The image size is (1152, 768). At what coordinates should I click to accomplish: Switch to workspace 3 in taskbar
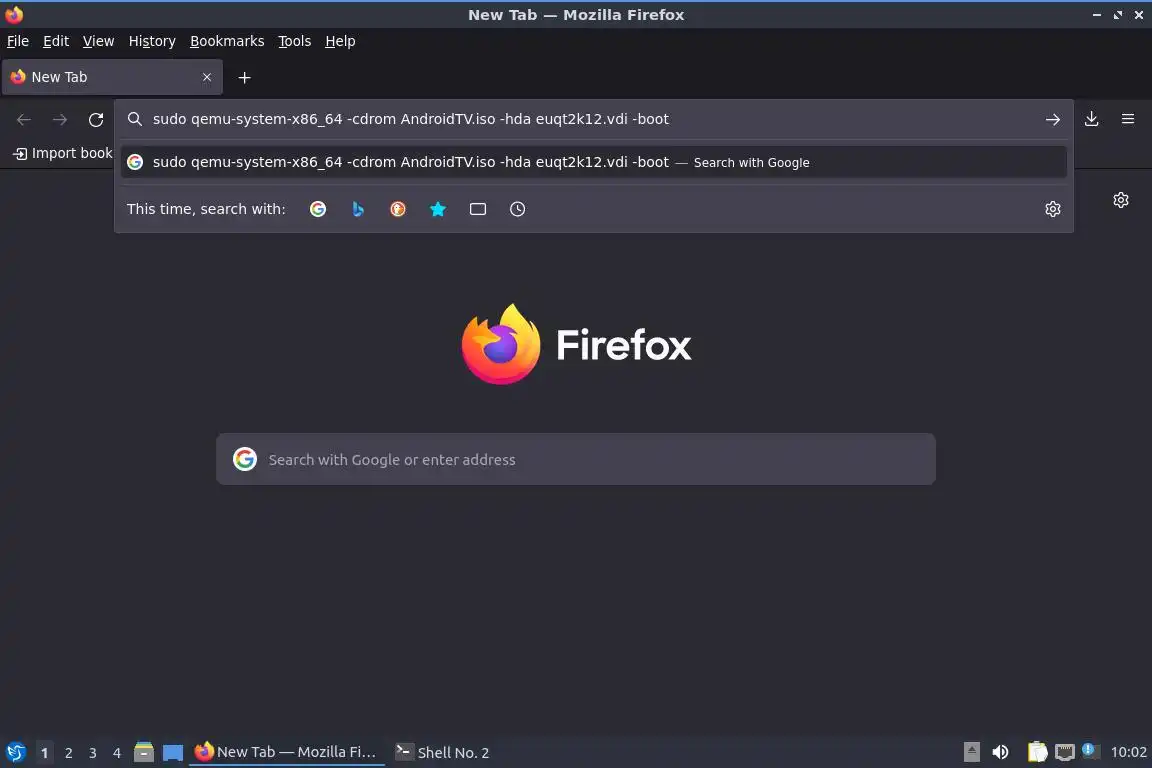pyautogui.click(x=93, y=753)
